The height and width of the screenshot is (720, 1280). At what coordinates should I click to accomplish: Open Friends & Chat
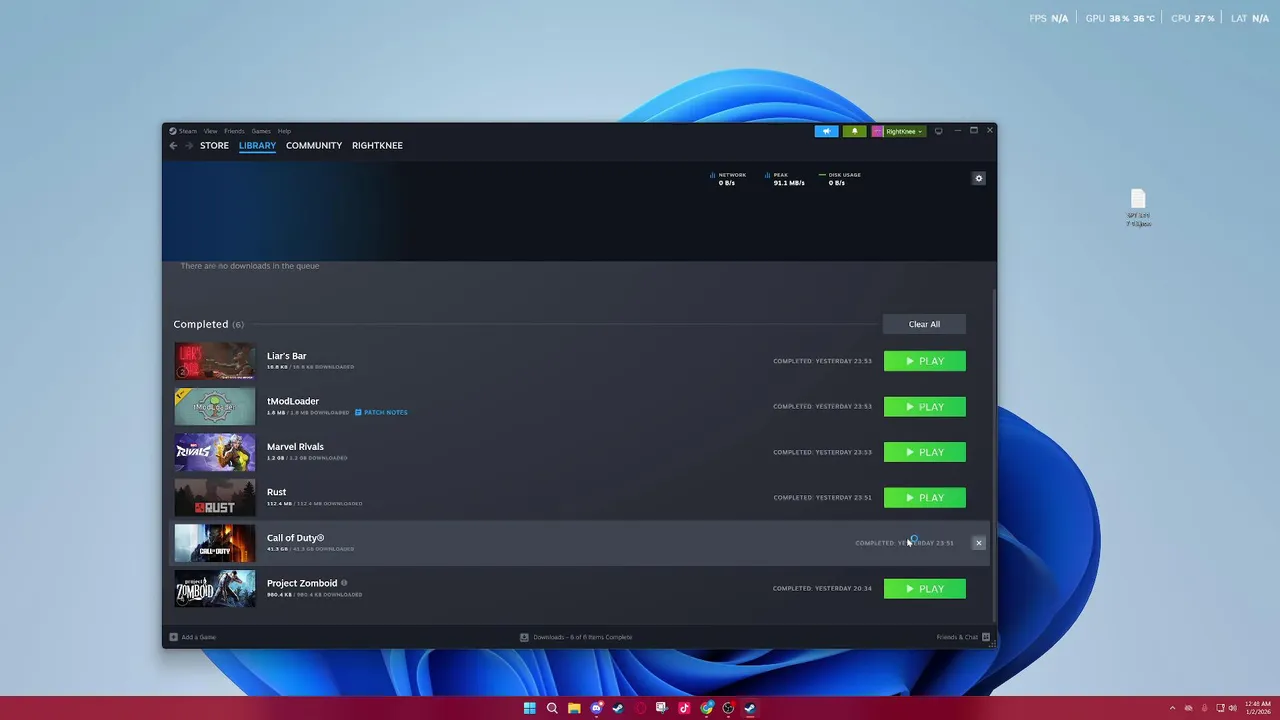963,637
